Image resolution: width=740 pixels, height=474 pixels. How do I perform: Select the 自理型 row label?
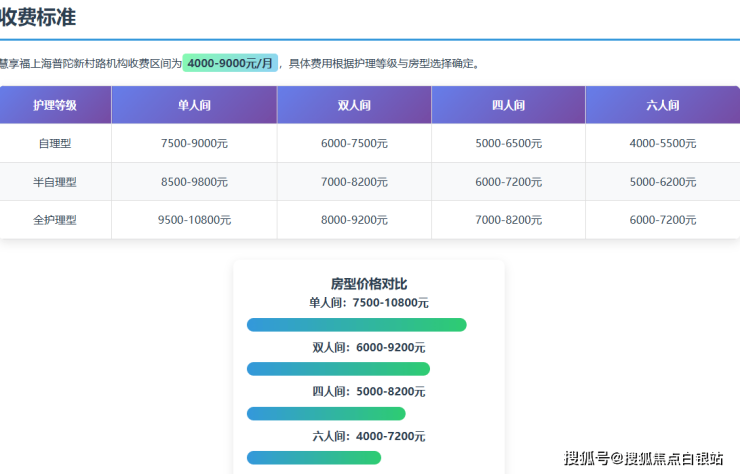55,143
